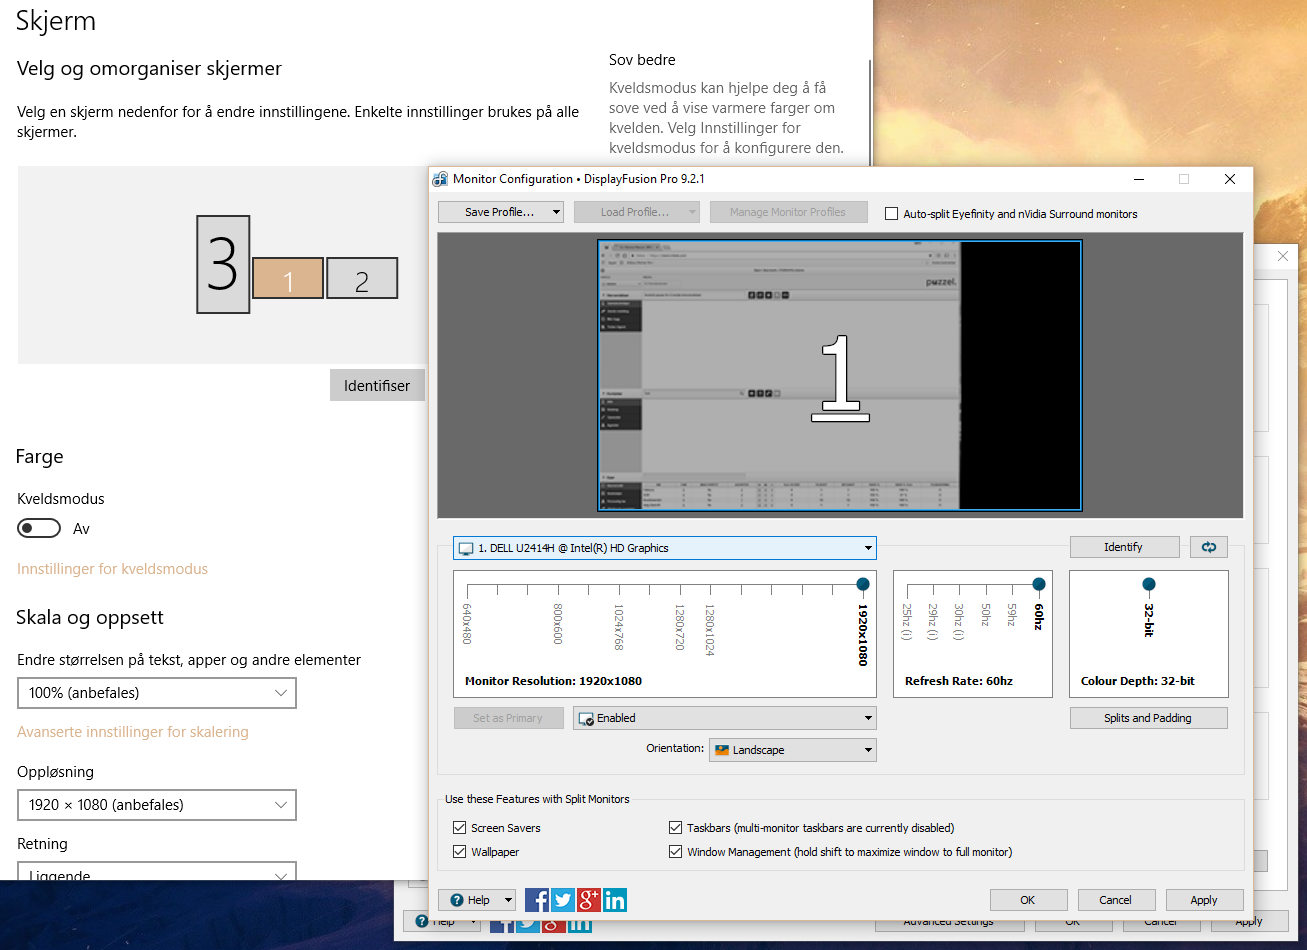The image size is (1307, 950).
Task: Click the Monitor Resolution slider handle
Action: point(863,584)
